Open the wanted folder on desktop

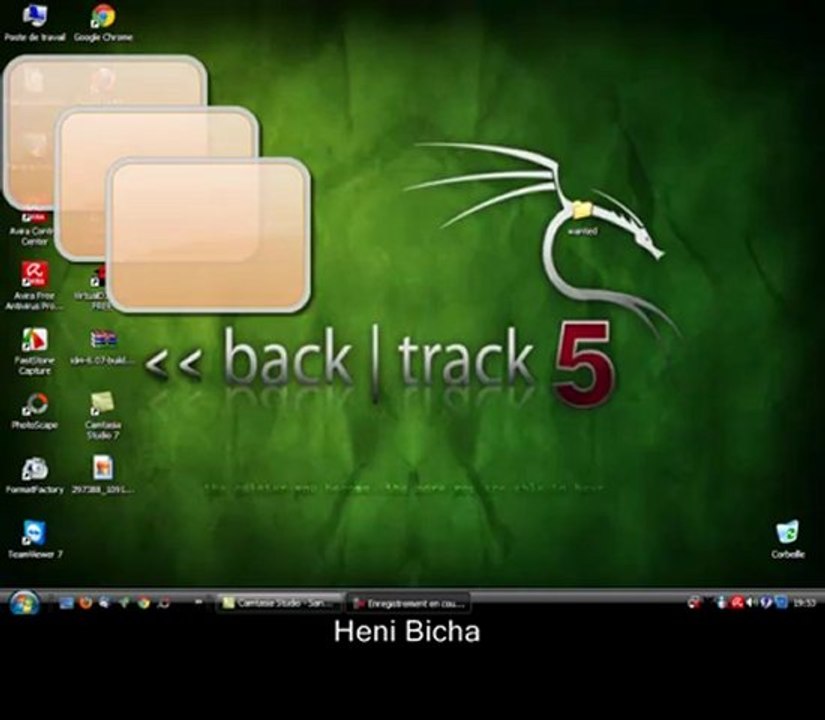tap(582, 217)
